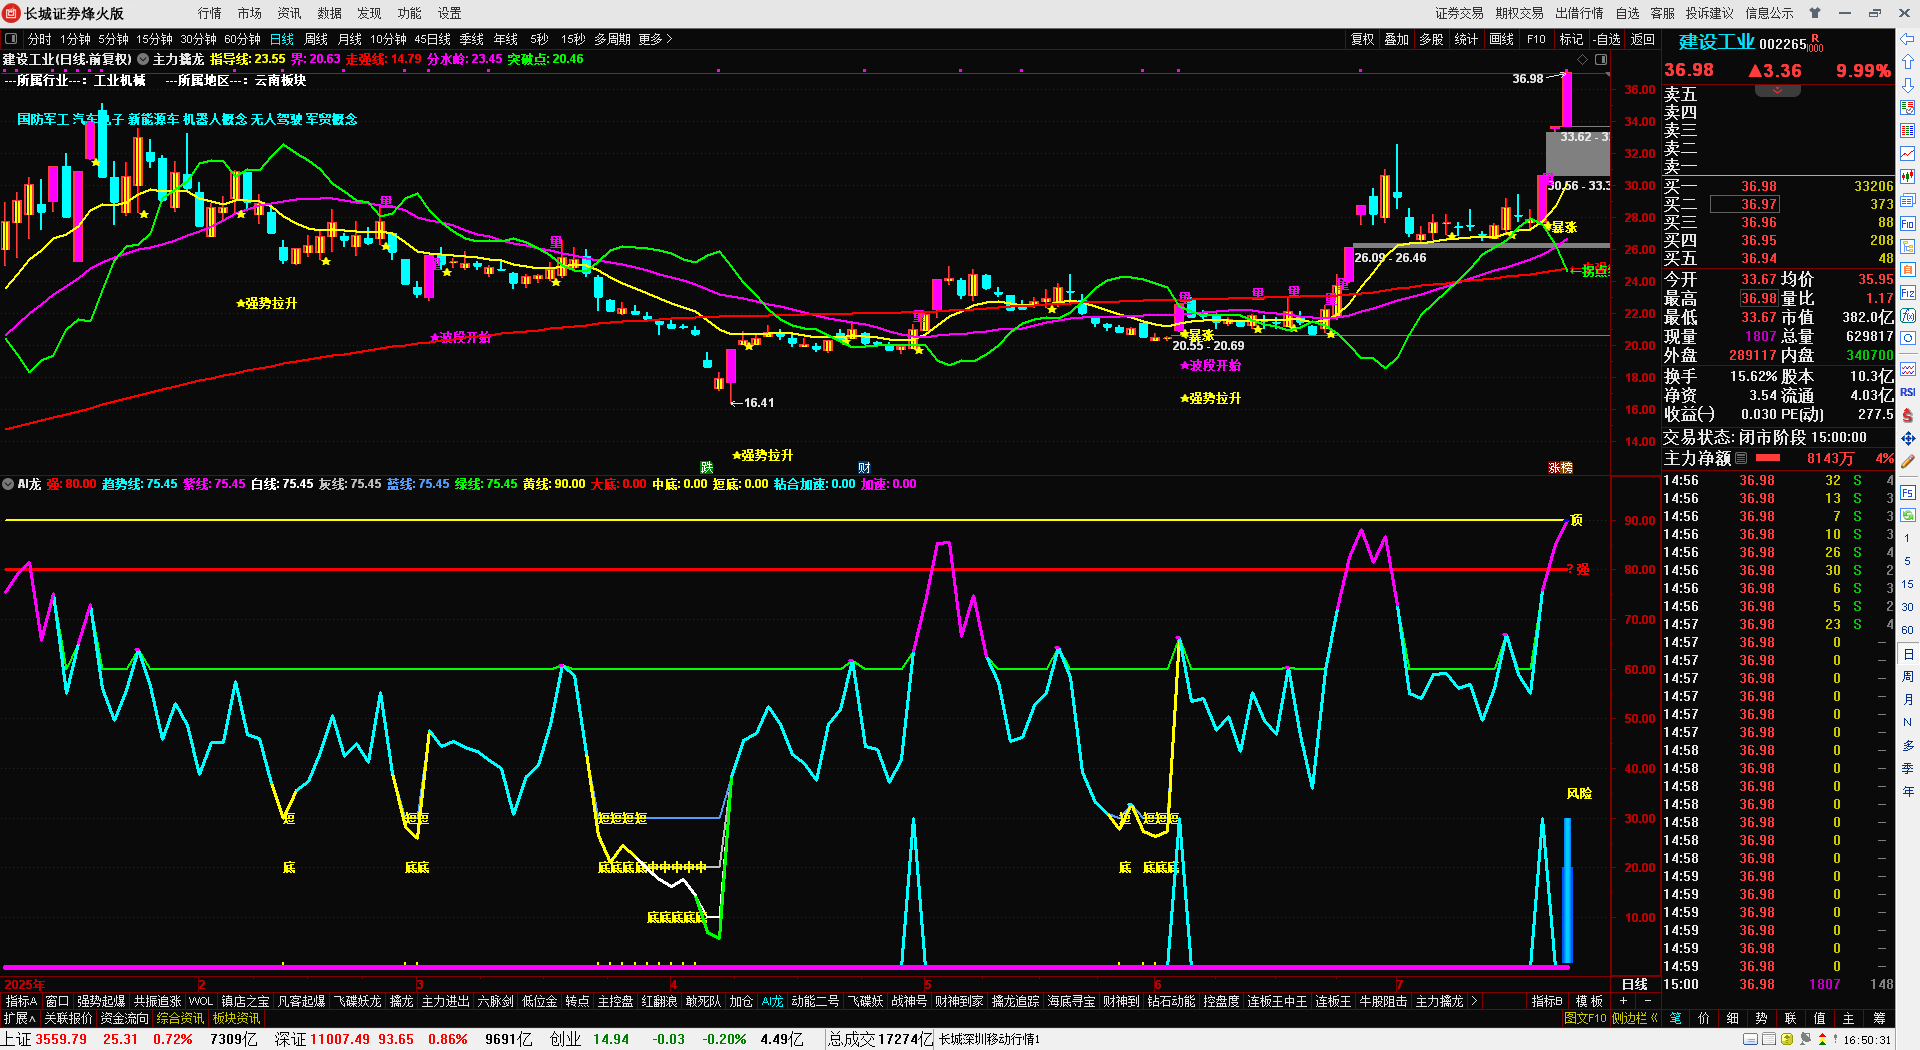Image resolution: width=1920 pixels, height=1050 pixels.
Task: Select the 资金流向 bottom tab
Action: (125, 1018)
